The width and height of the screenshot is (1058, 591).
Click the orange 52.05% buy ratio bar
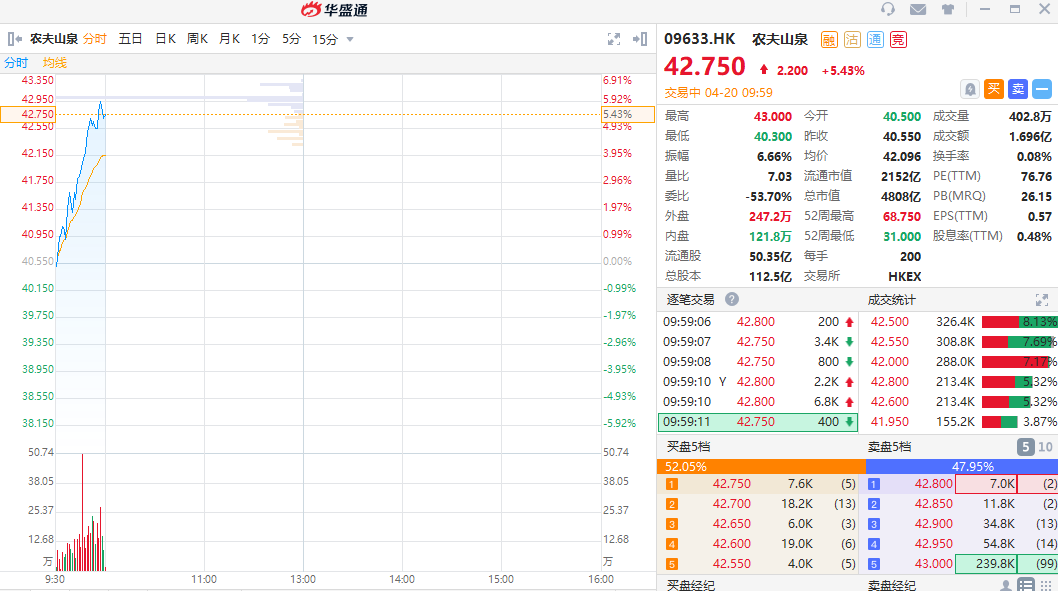pos(761,466)
